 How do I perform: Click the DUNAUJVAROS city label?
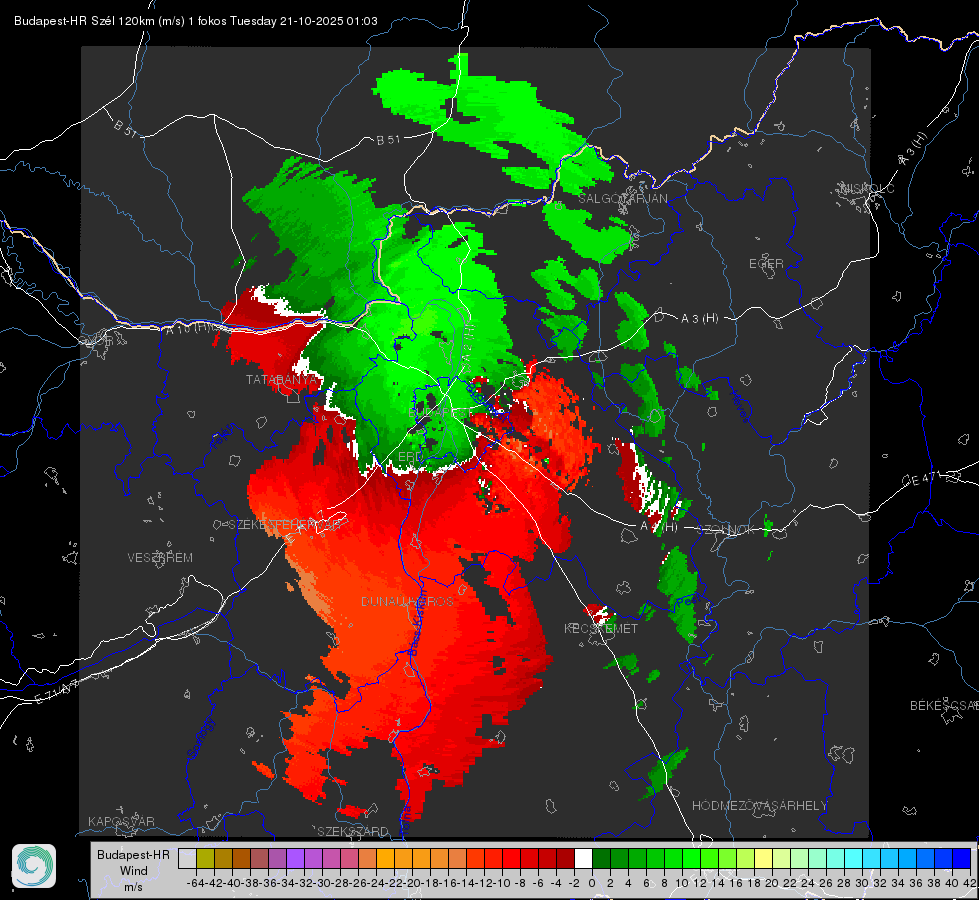(407, 601)
